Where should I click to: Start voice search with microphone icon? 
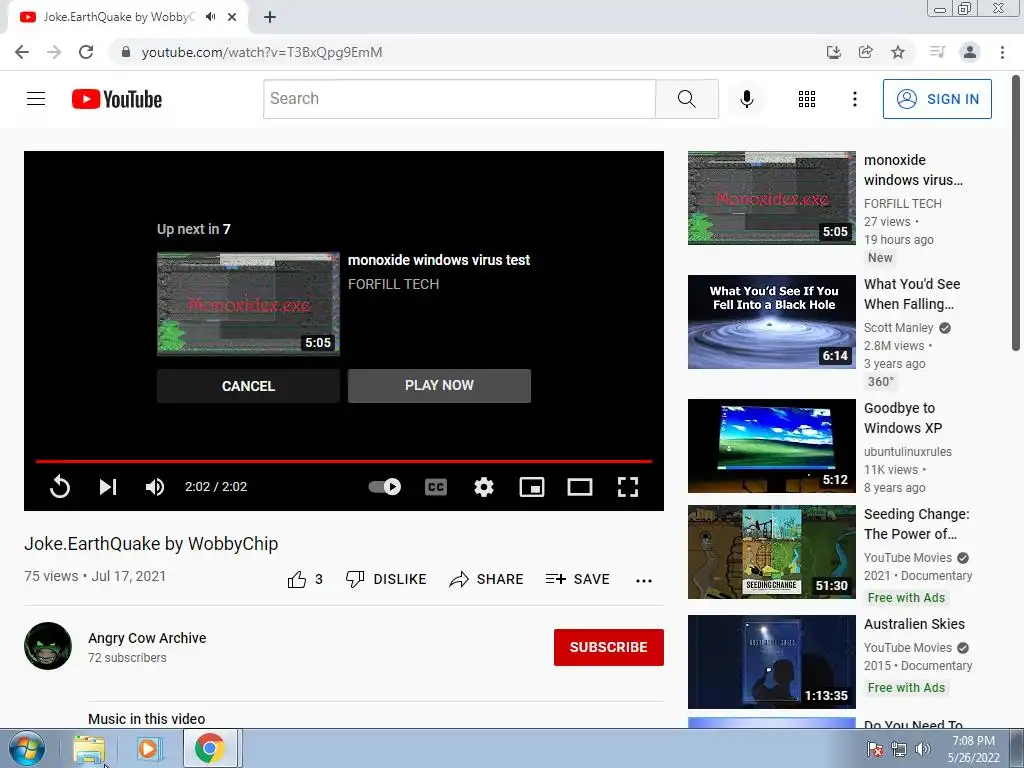[x=746, y=99]
